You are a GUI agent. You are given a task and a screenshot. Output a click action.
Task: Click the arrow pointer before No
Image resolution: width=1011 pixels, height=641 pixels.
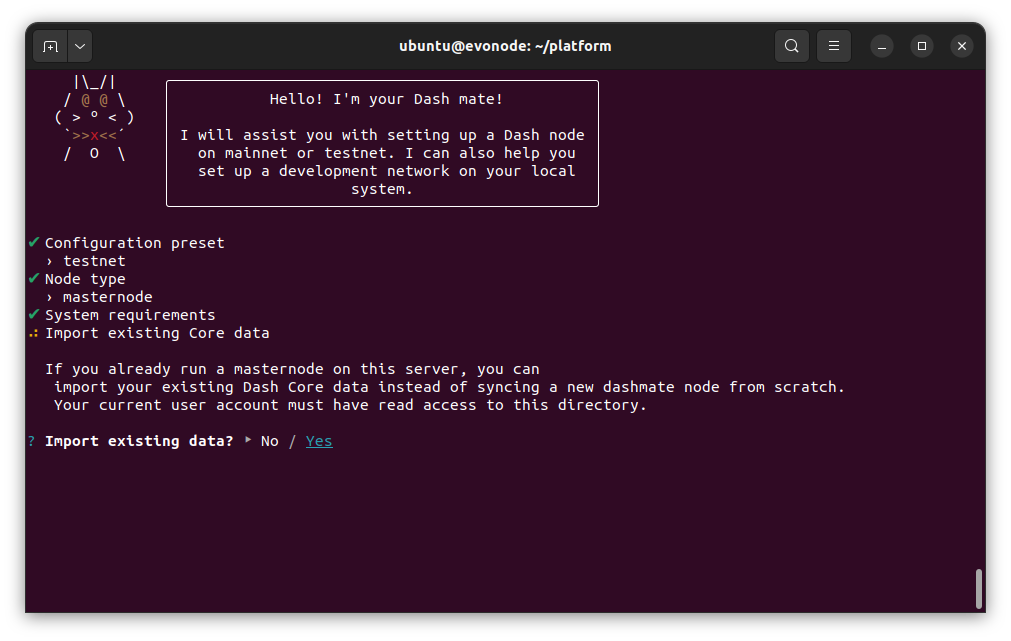(x=248, y=440)
